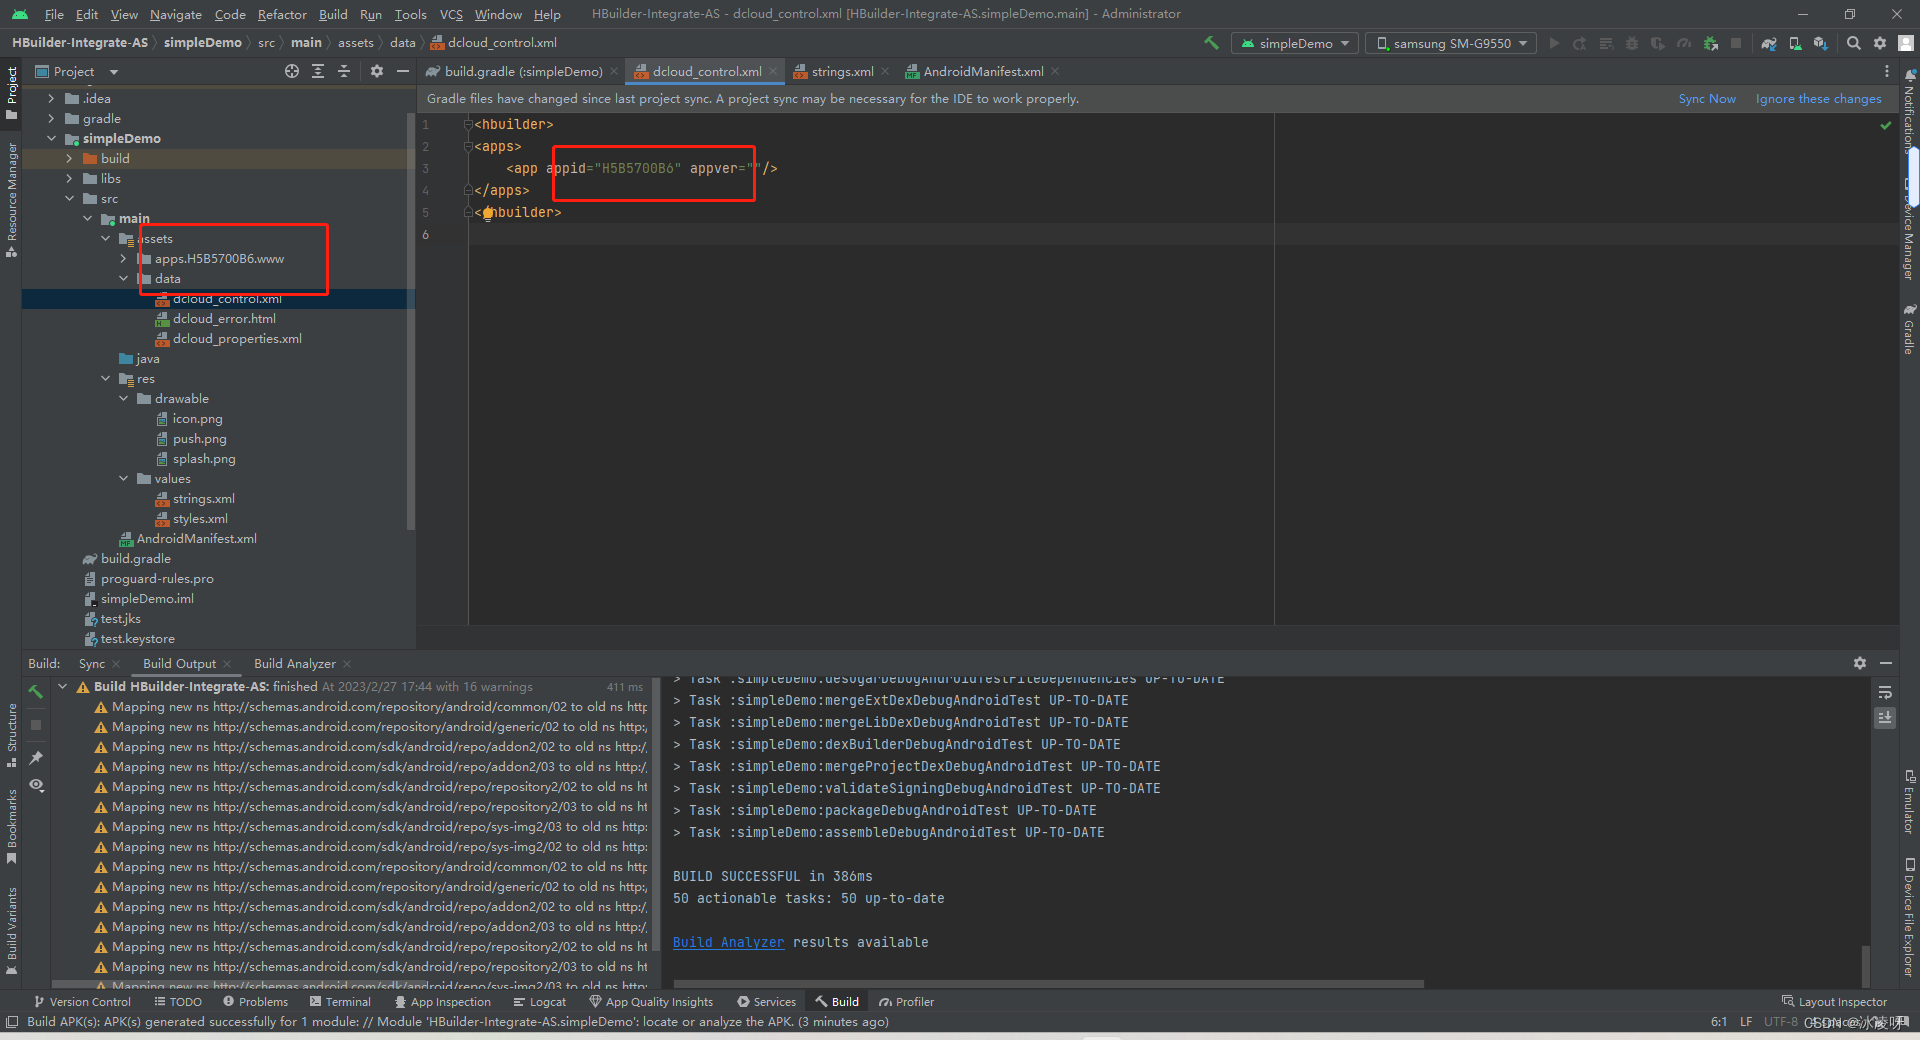Collapse the values folder
Screen dimensions: 1920x1040
point(123,478)
